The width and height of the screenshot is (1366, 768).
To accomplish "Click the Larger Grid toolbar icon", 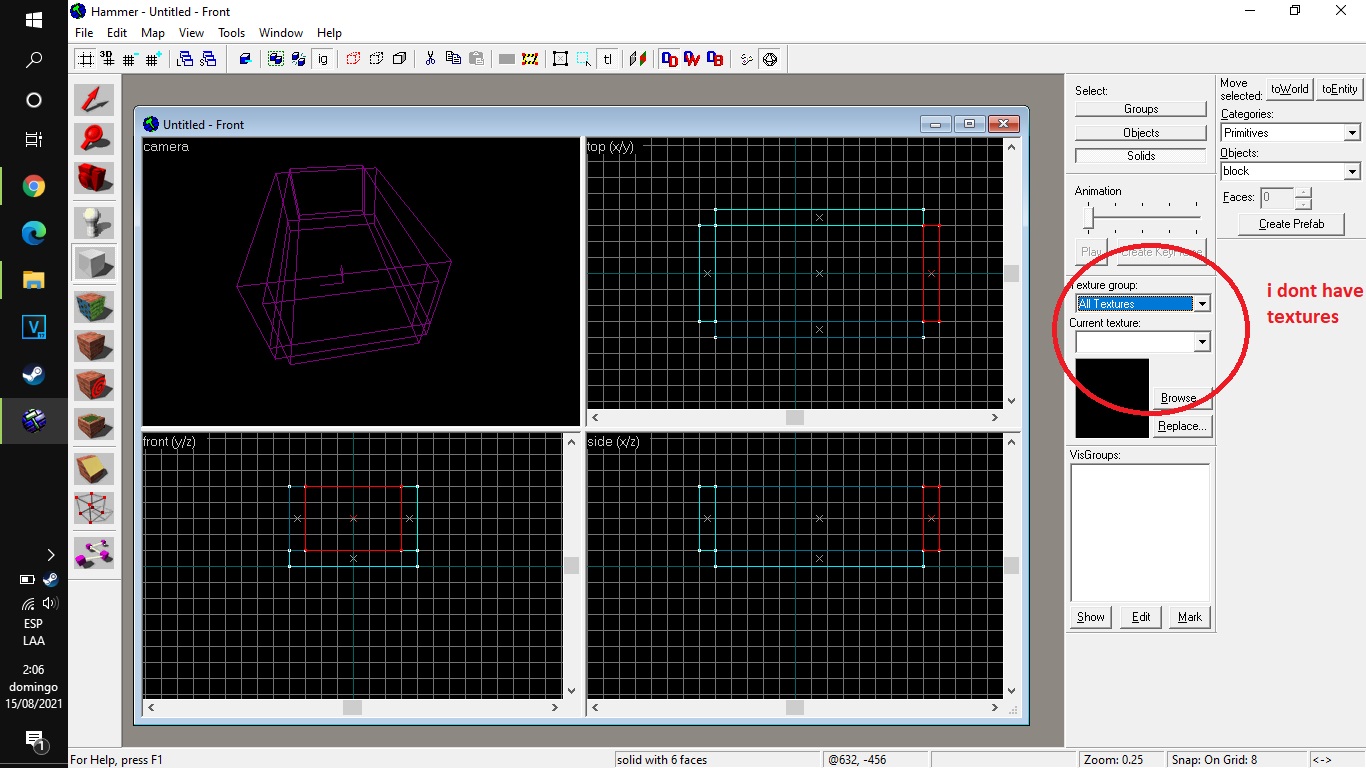I will [153, 59].
